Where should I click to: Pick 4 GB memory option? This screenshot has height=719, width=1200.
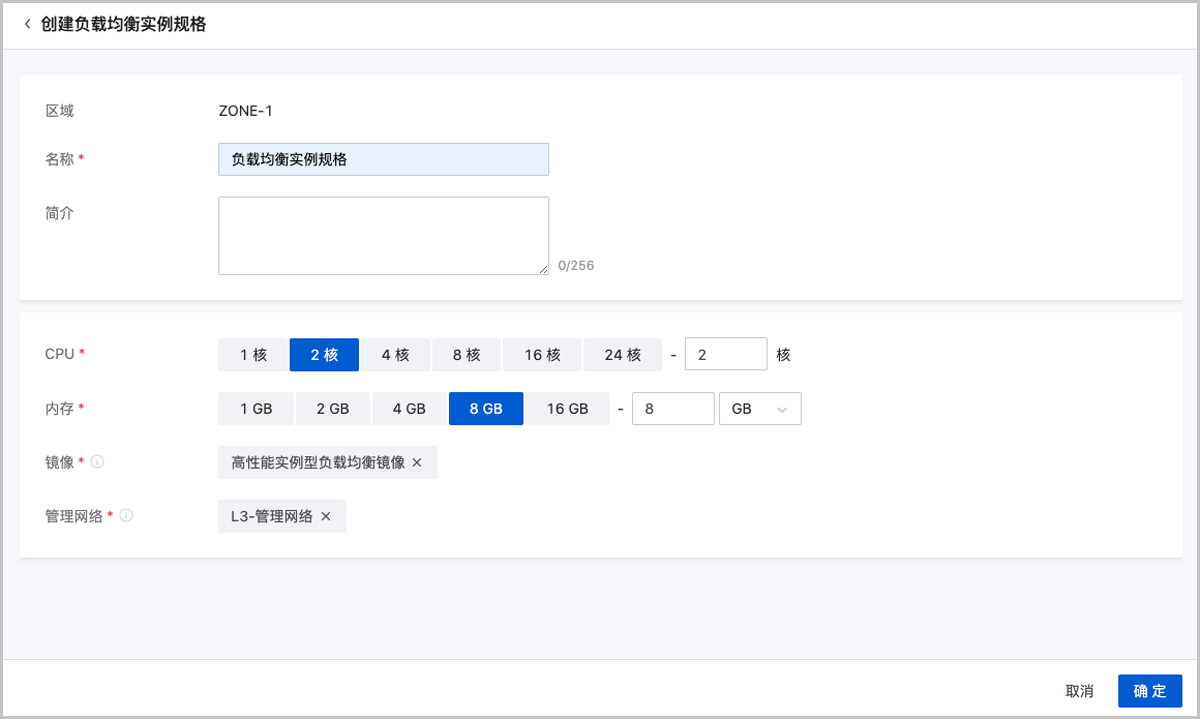[x=409, y=409]
